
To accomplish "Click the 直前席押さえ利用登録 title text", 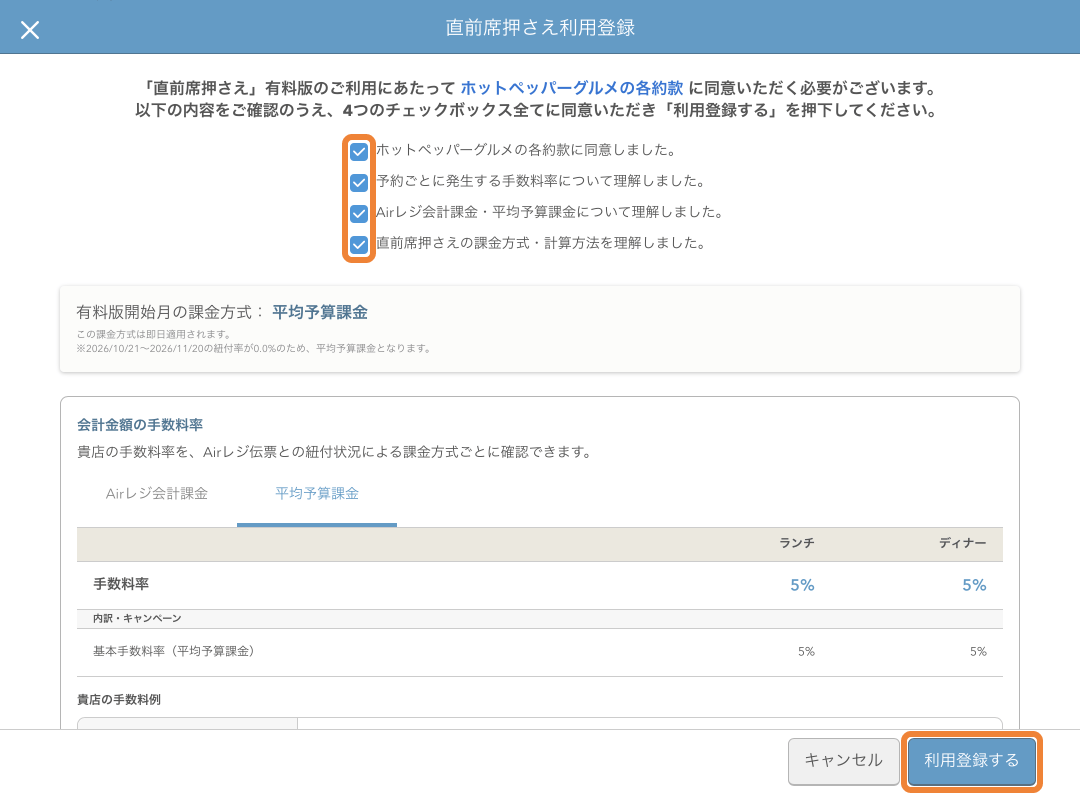I will pyautogui.click(x=540, y=28).
